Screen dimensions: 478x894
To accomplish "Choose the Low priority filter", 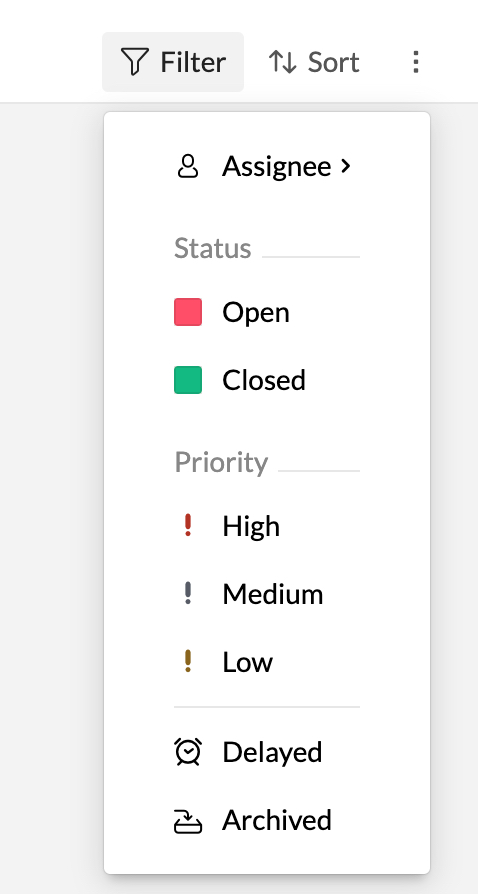I will click(x=266, y=661).
